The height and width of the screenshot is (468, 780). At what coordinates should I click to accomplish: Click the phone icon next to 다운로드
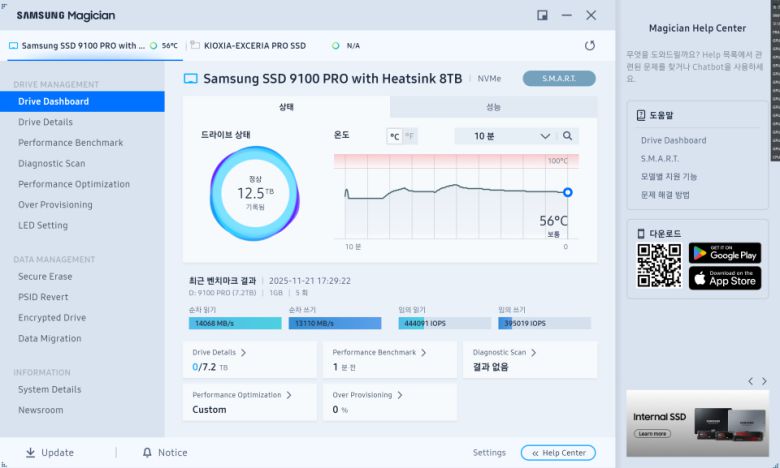click(641, 234)
